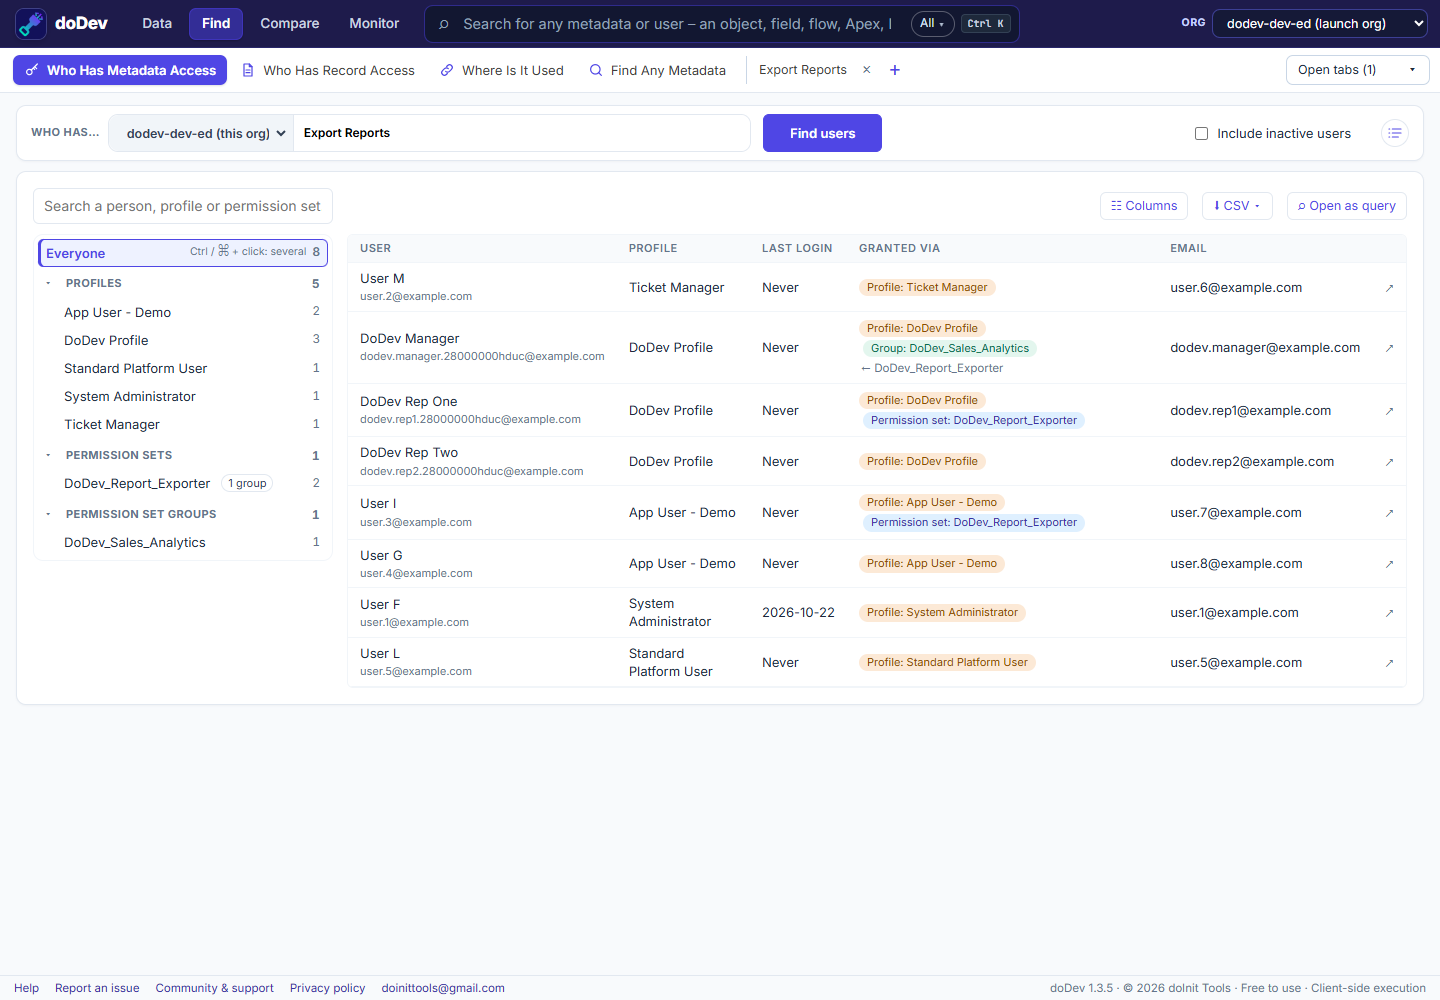This screenshot has width=1440, height=1000.
Task: Click the USER column header
Action: pyautogui.click(x=375, y=248)
